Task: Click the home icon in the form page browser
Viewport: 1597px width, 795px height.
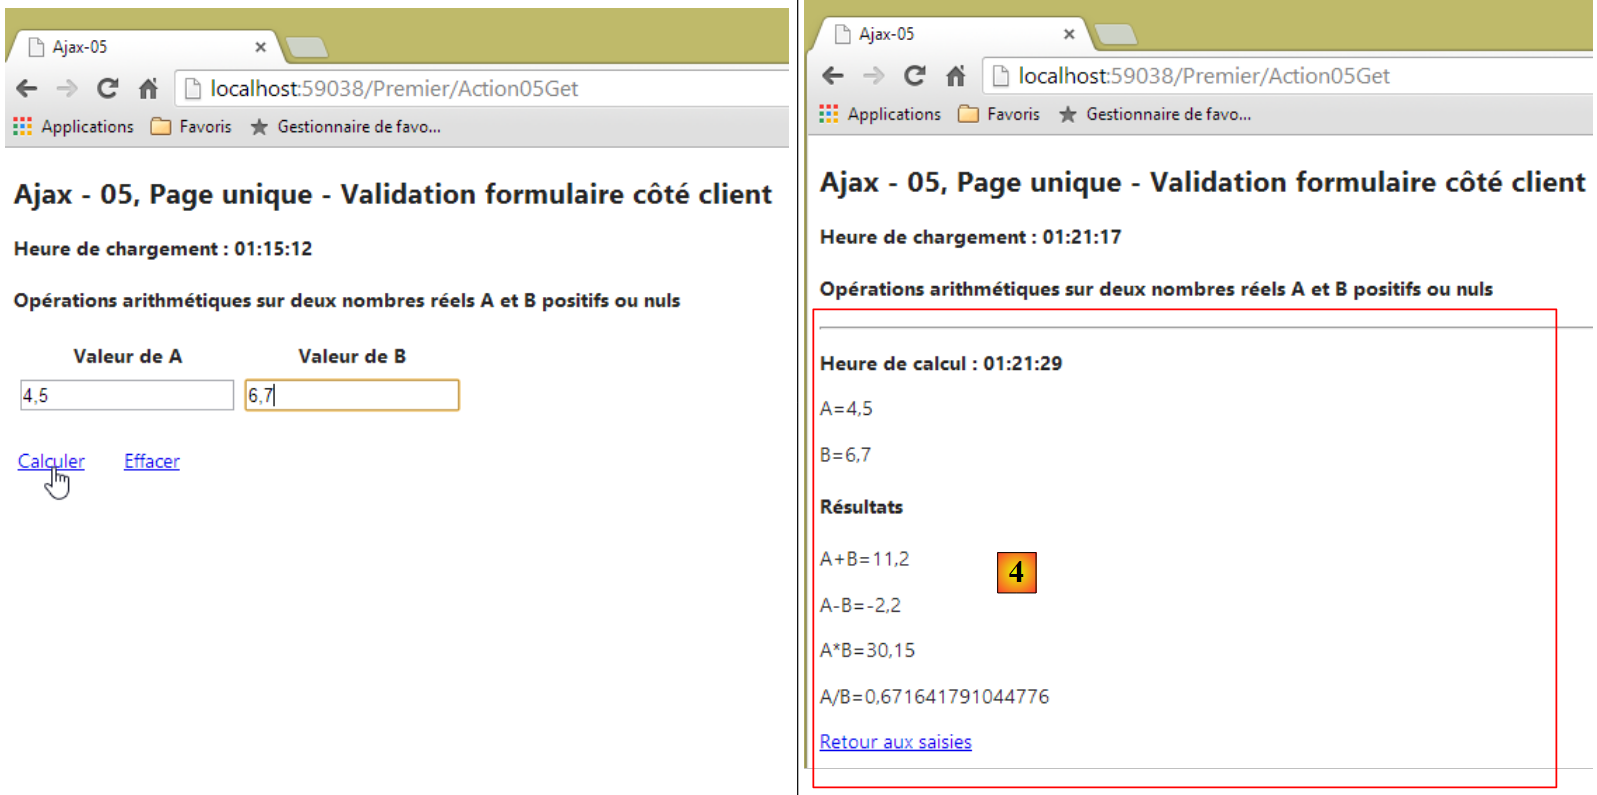Action: [x=148, y=89]
